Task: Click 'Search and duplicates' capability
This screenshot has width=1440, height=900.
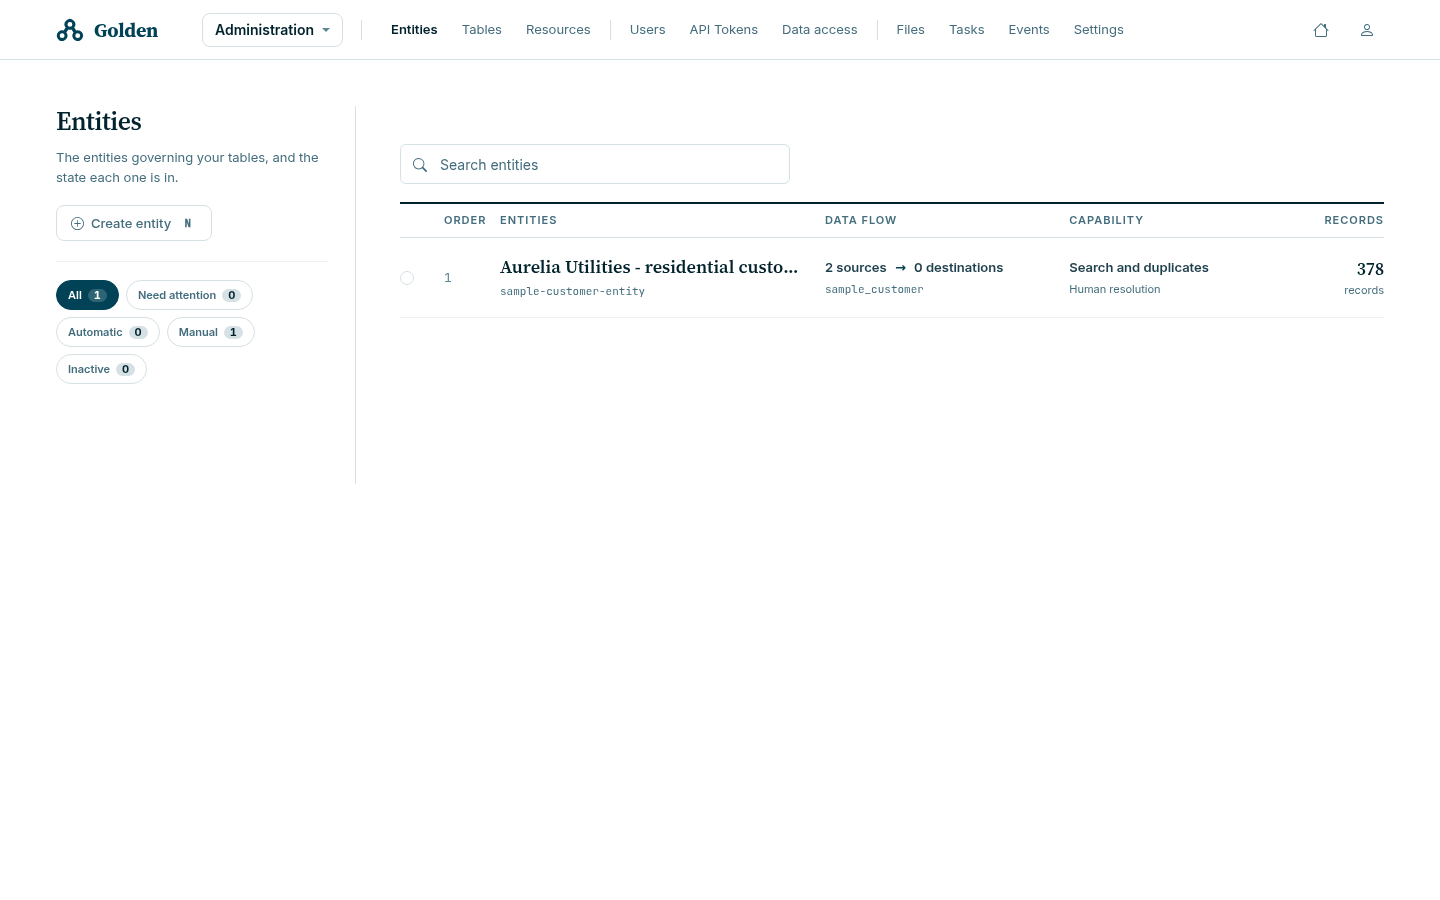Action: (1139, 268)
